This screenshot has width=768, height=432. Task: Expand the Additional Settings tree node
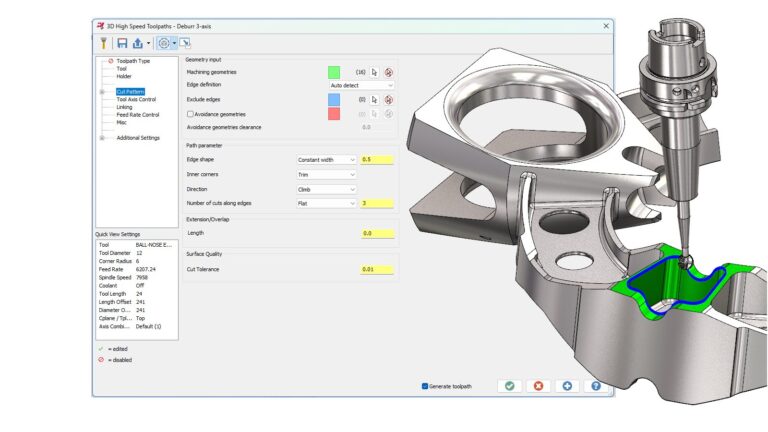[x=102, y=138]
